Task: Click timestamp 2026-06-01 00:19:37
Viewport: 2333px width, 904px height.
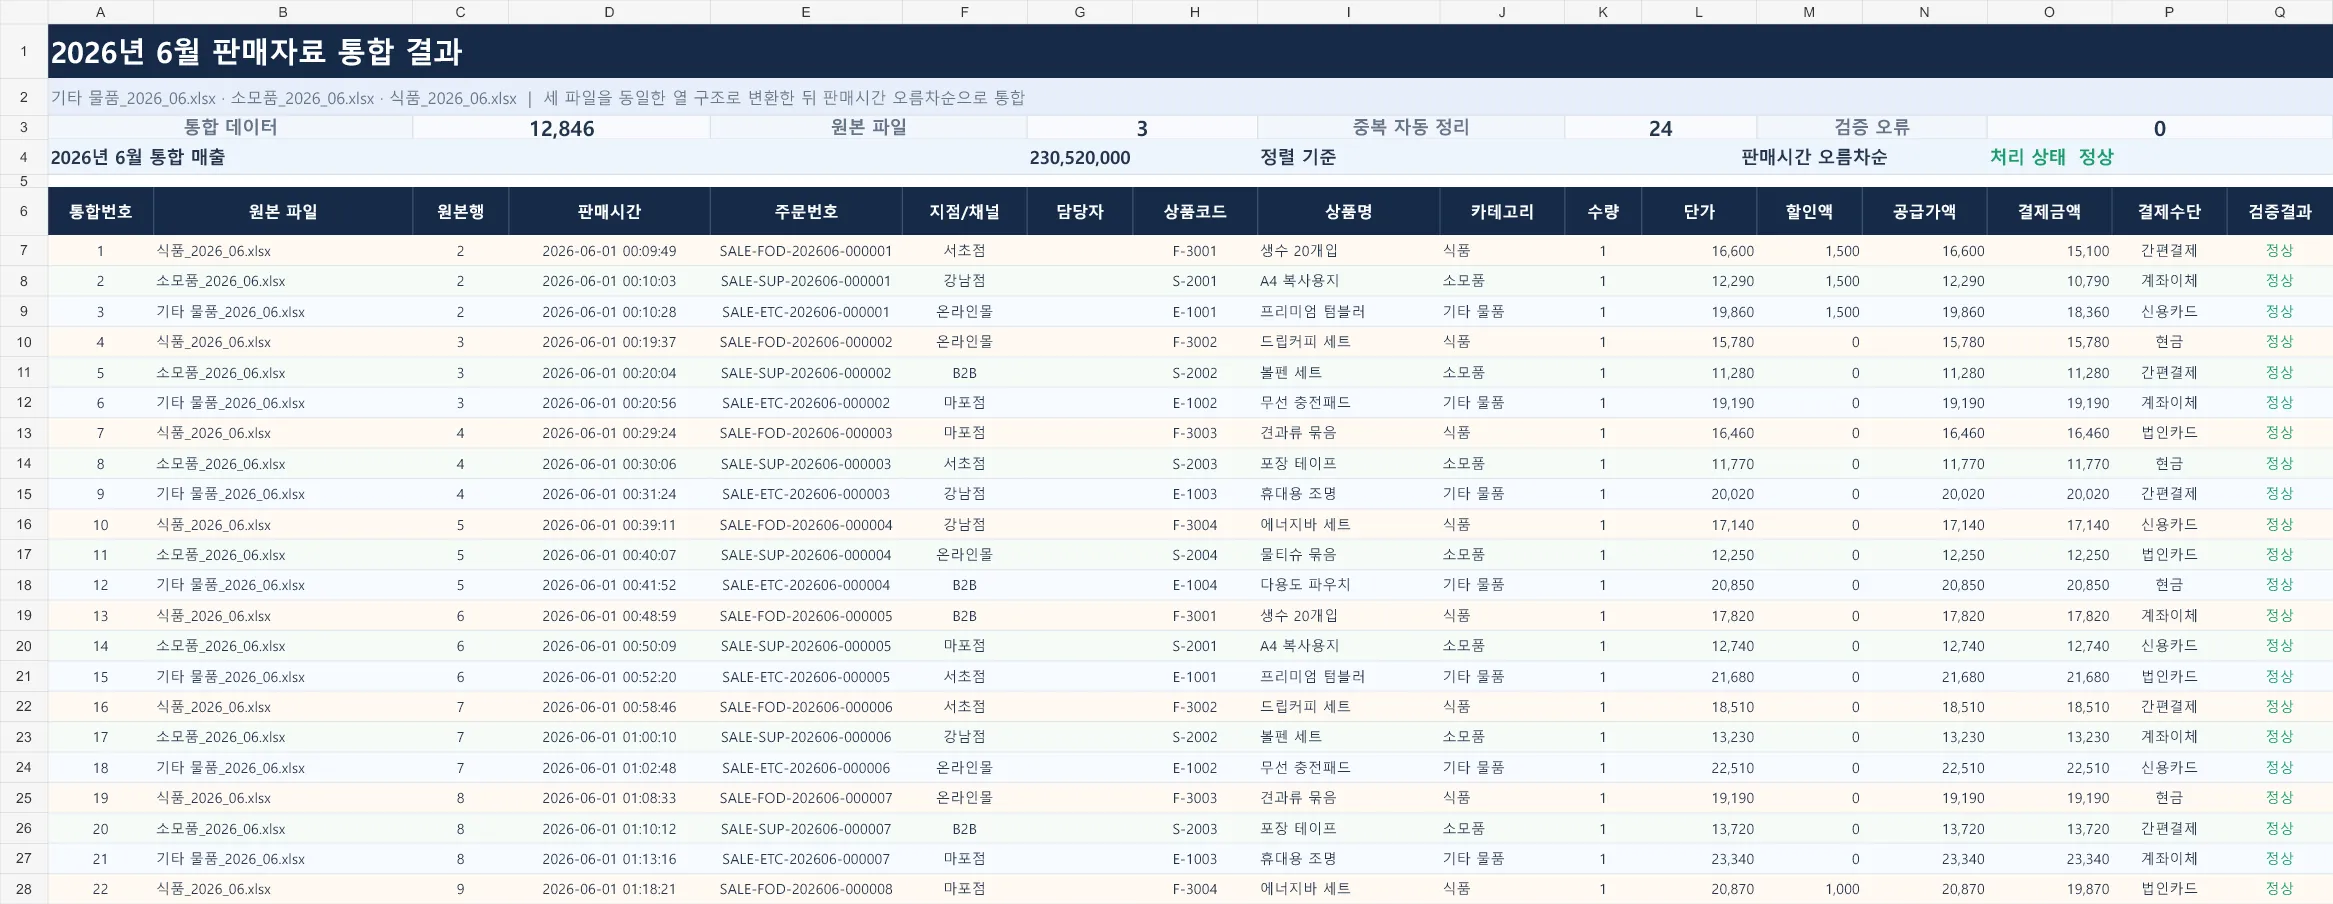Action: click(609, 342)
